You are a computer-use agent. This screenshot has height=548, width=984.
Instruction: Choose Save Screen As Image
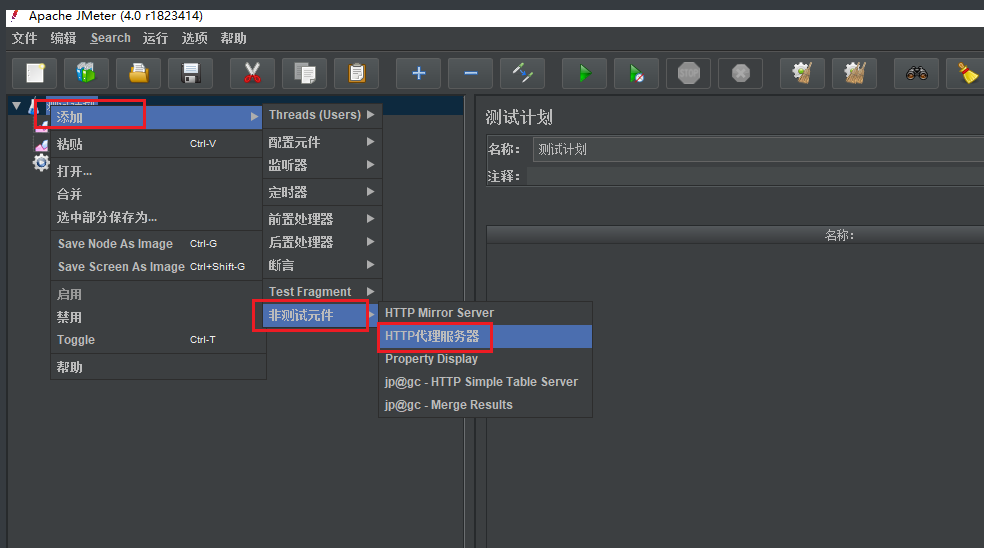[x=158, y=267]
